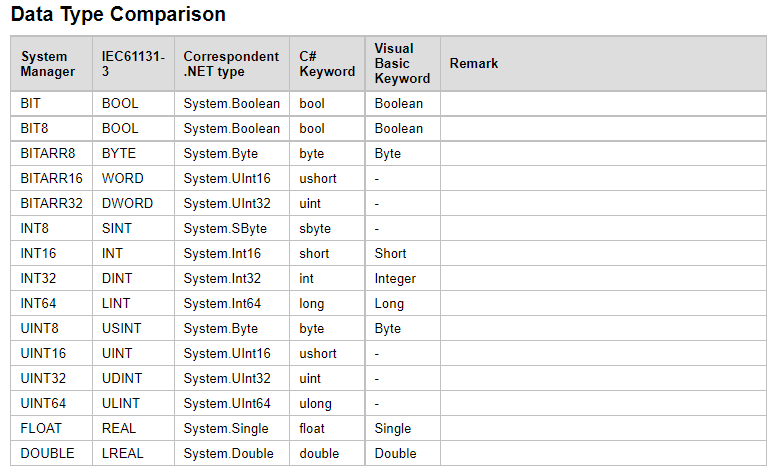
Task: Select the 'FLOAT' cell
Action: coord(51,428)
